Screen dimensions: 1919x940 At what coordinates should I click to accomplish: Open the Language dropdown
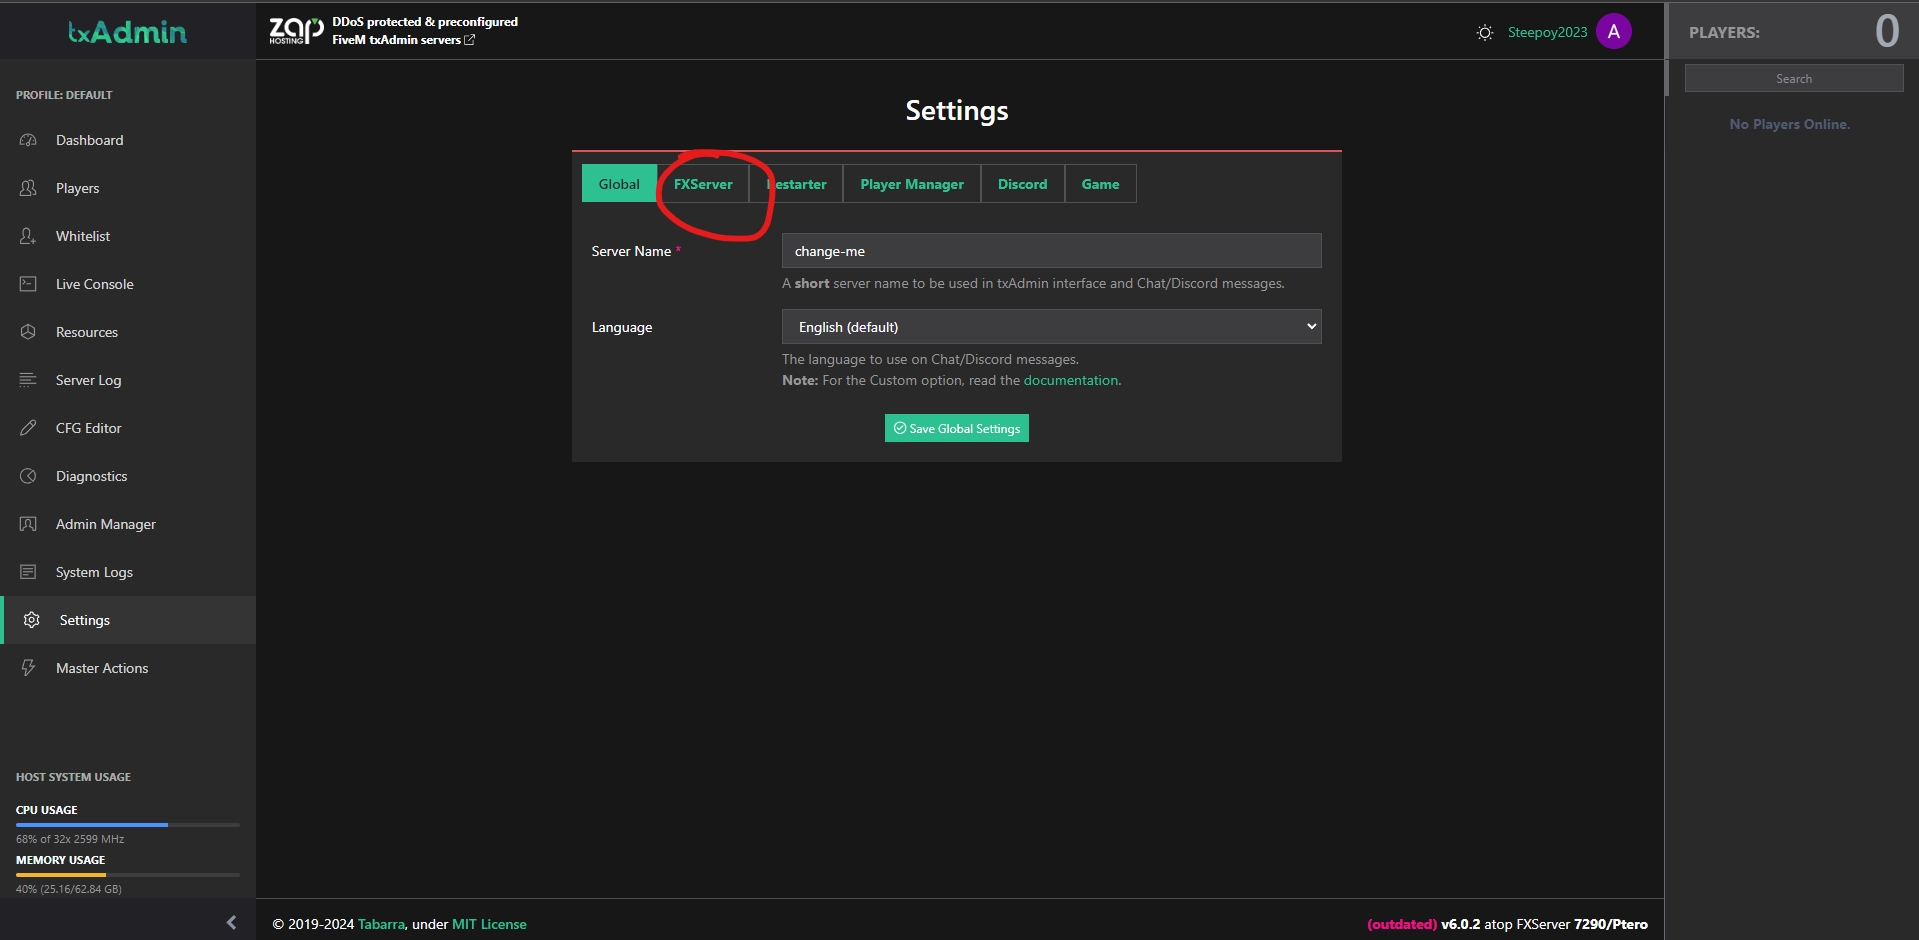tap(1051, 327)
